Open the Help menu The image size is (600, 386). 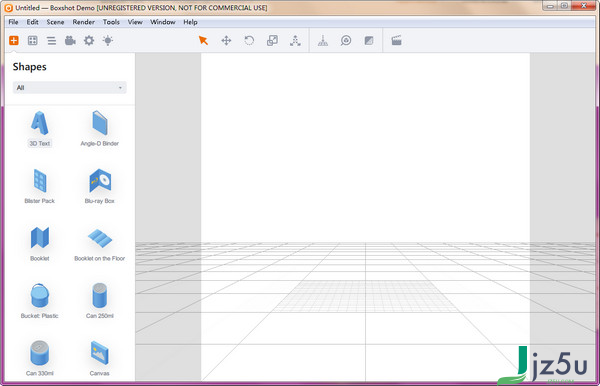[x=190, y=22]
